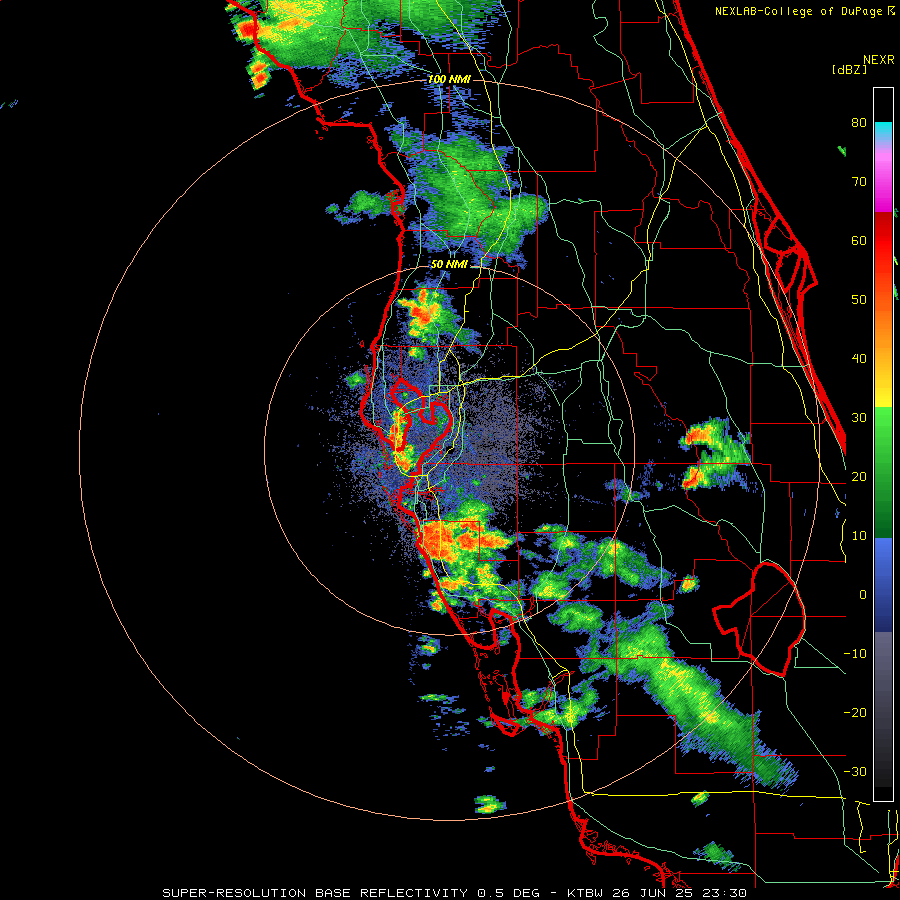Image resolution: width=900 pixels, height=900 pixels.
Task: Click the 26 JUN 25 date text
Action: coord(655,893)
